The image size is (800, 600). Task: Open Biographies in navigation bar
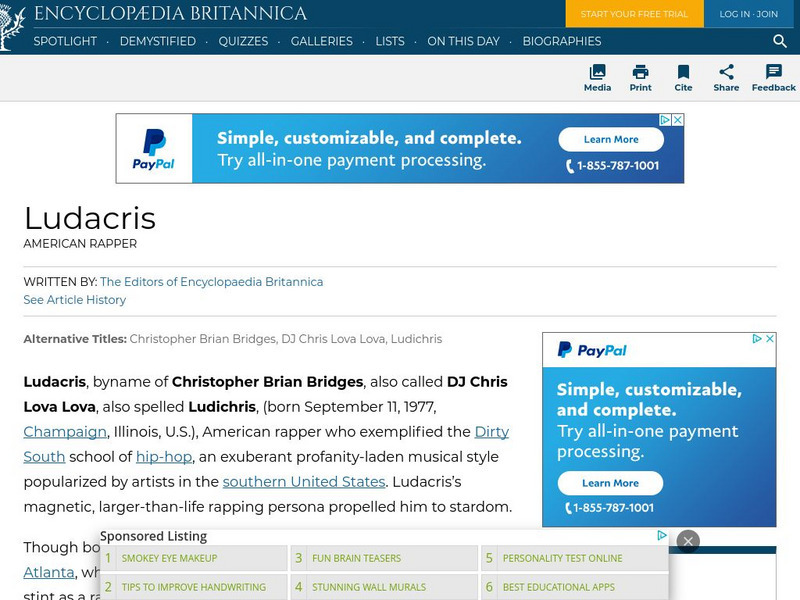pyautogui.click(x=562, y=41)
